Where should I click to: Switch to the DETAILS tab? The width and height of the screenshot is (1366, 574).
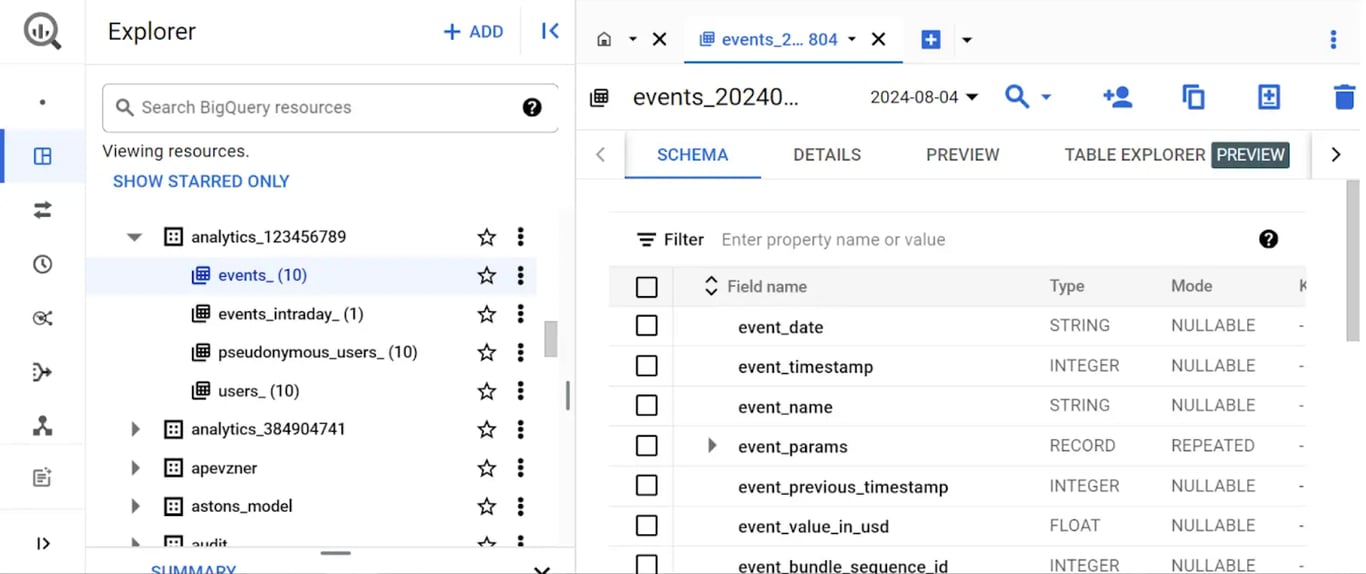[827, 155]
